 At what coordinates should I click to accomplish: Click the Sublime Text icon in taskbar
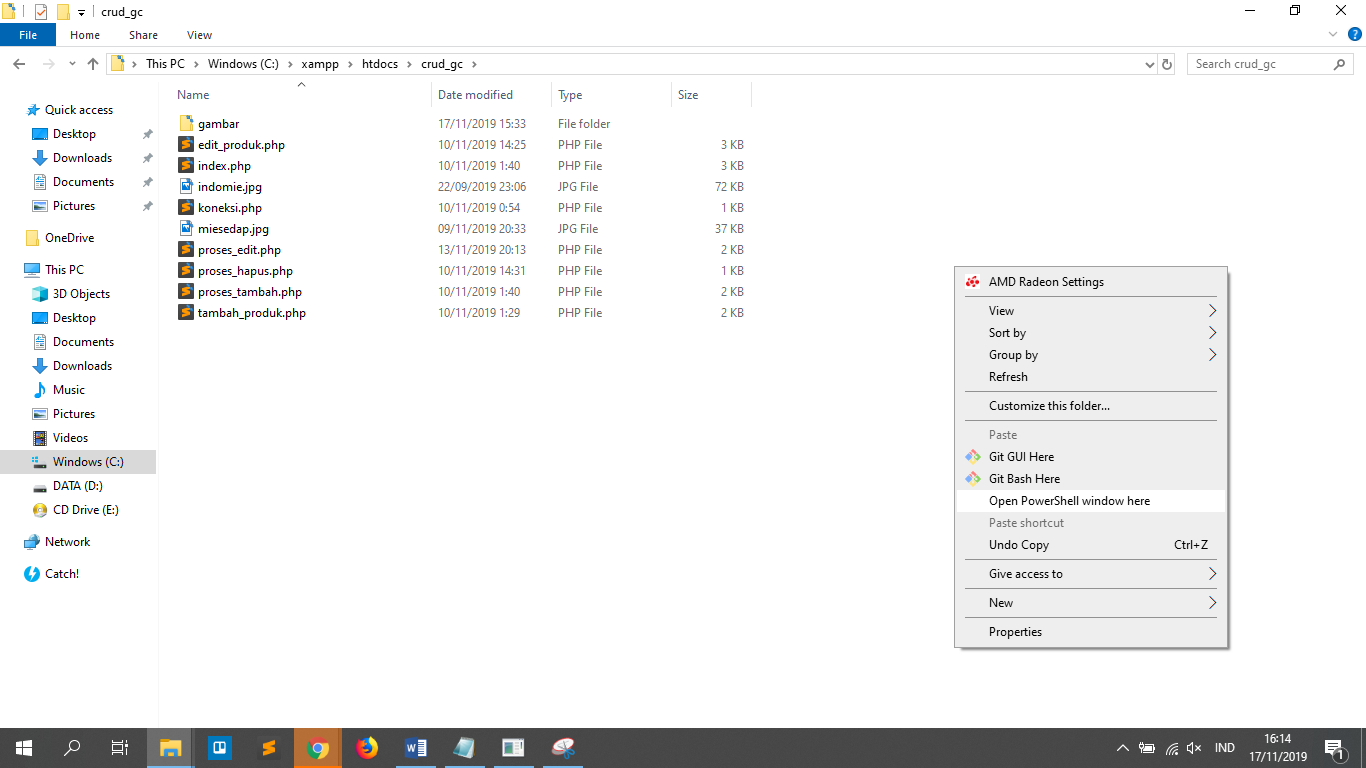268,748
